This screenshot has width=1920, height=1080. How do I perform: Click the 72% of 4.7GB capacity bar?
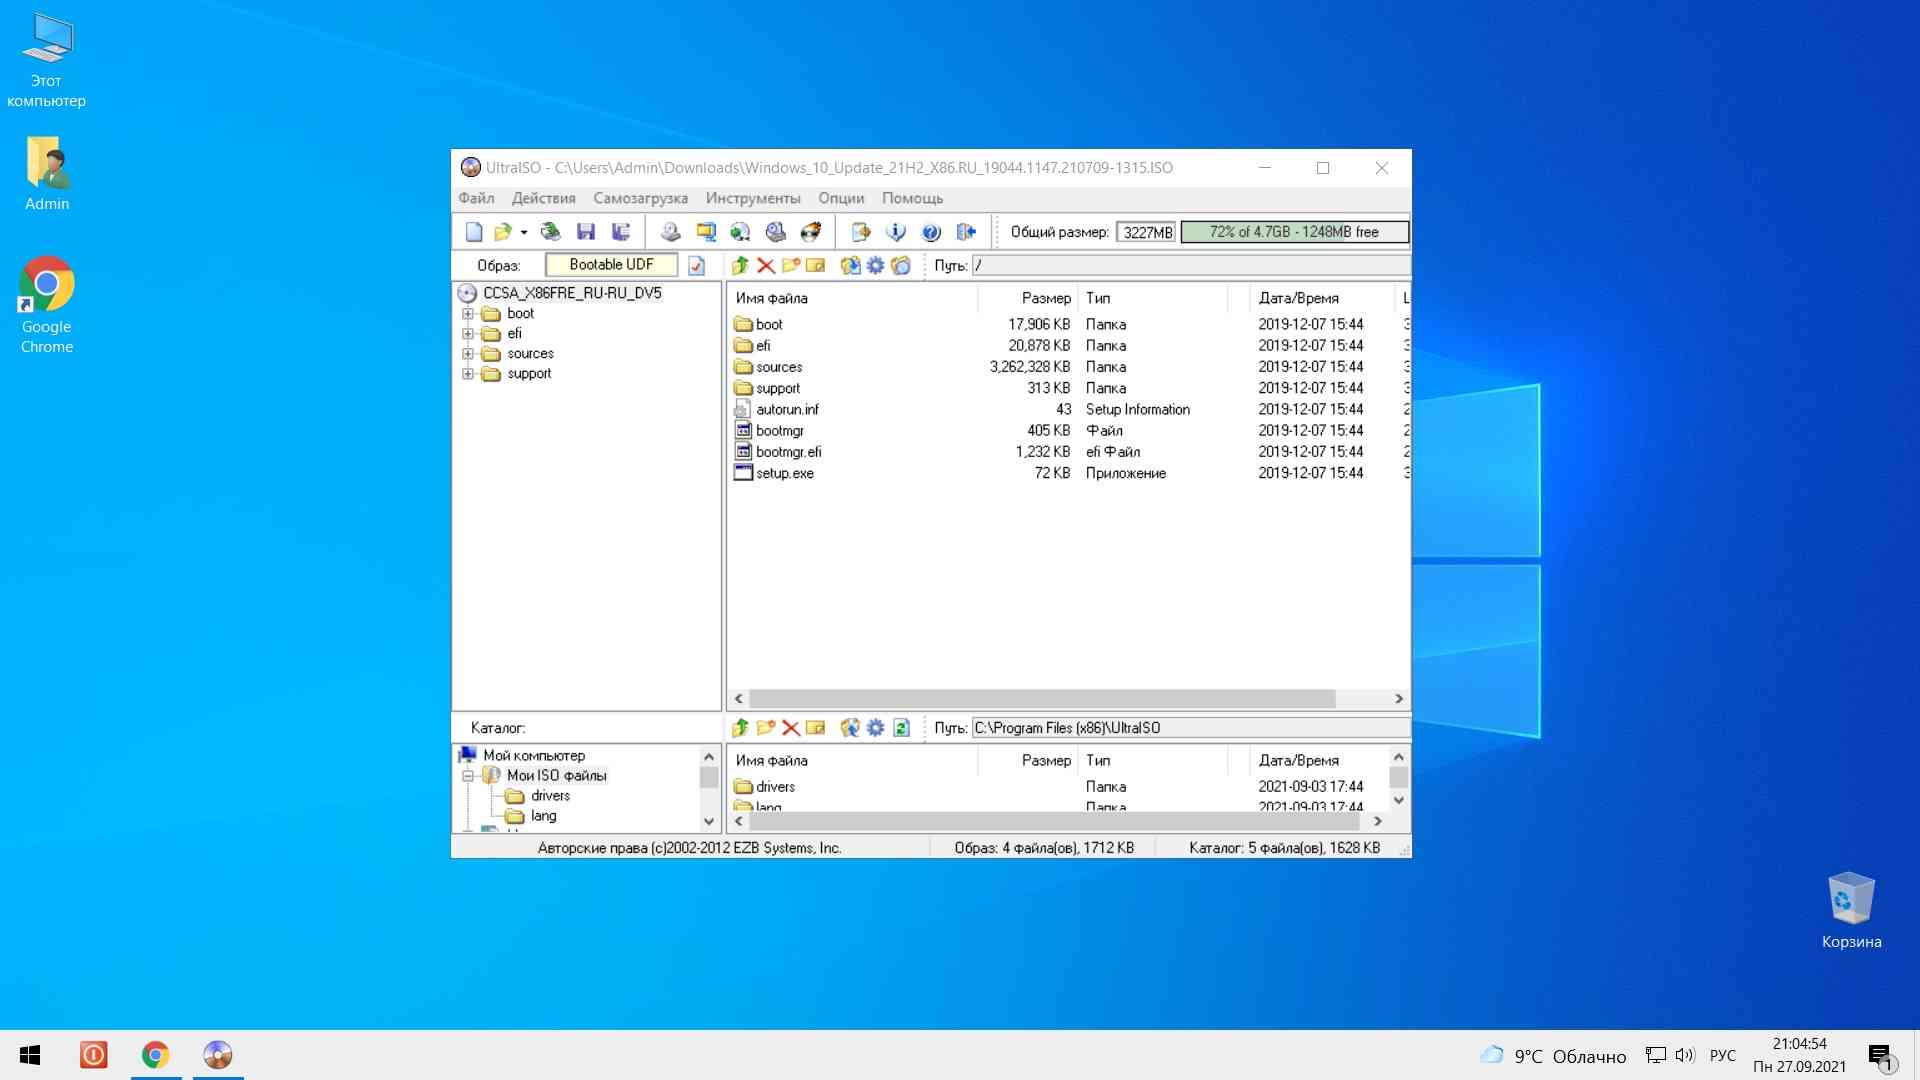pos(1295,232)
